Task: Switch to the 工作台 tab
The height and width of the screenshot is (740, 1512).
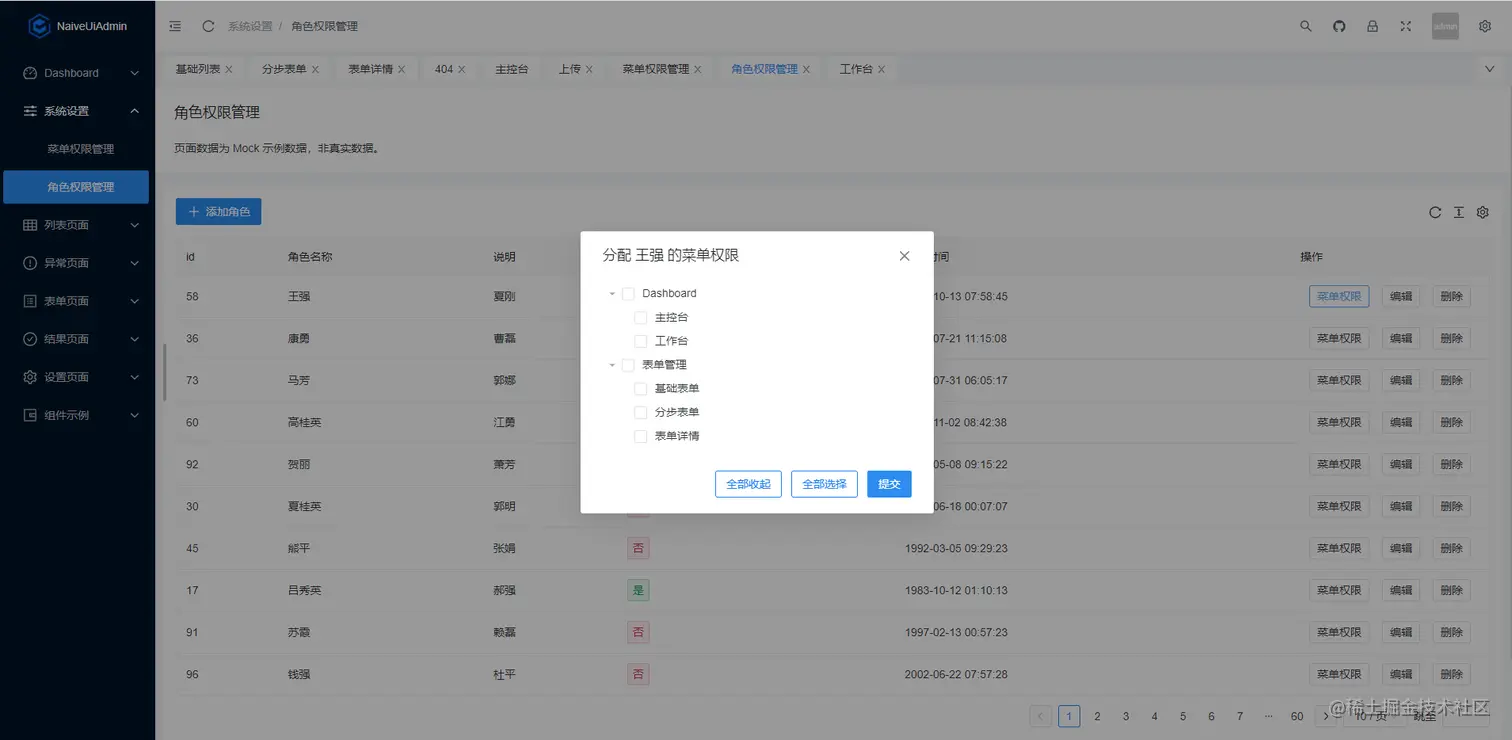Action: [x=855, y=68]
